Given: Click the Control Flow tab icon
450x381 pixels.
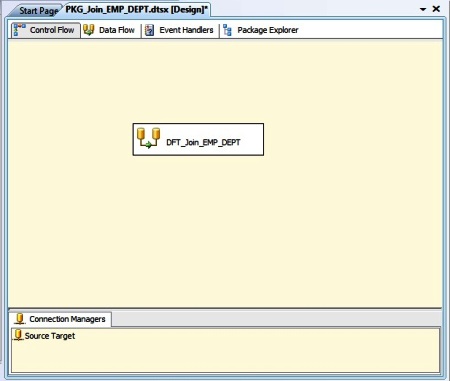Looking at the screenshot, I should [19, 30].
